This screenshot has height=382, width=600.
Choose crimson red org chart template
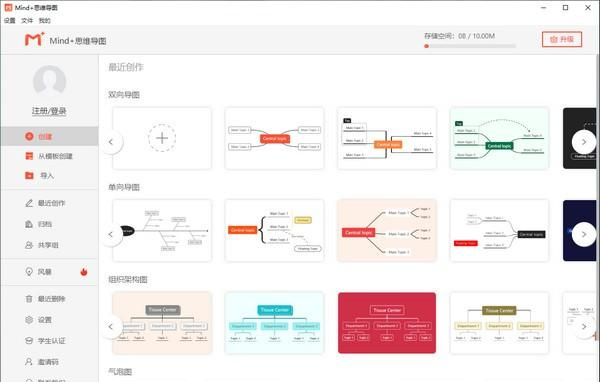[x=387, y=323]
